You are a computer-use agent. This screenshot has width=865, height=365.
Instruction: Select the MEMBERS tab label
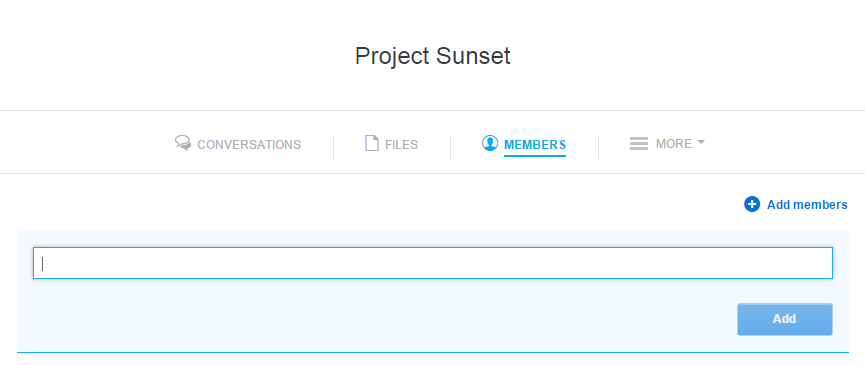pos(535,145)
